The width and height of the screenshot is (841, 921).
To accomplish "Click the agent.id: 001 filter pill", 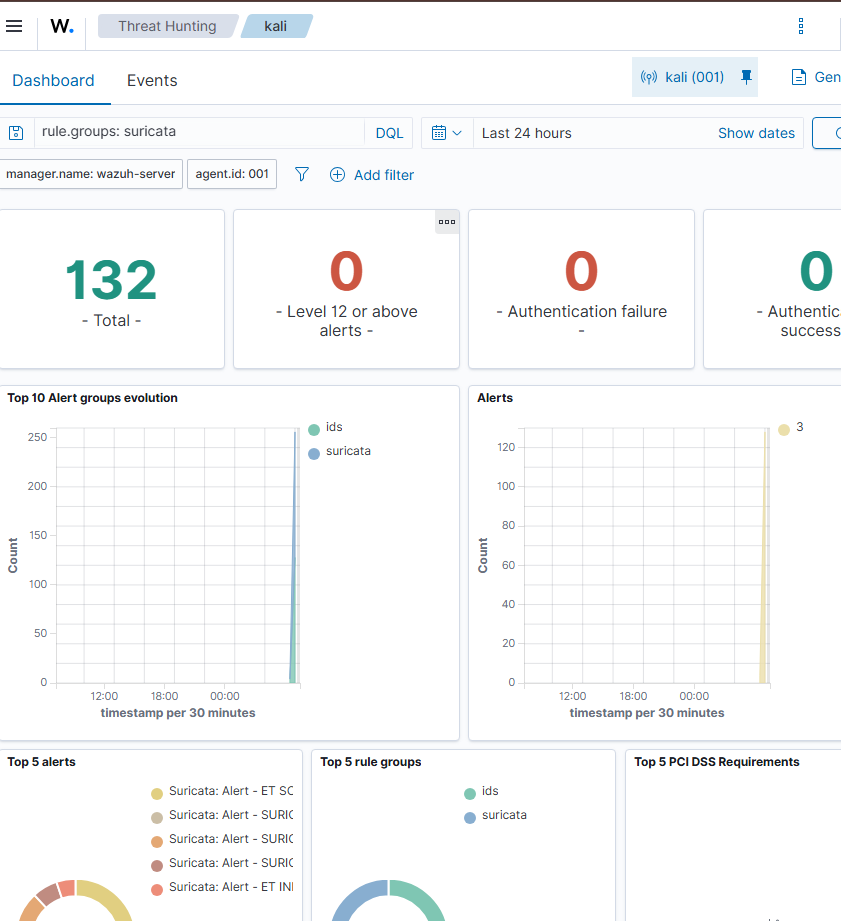I will click(232, 174).
